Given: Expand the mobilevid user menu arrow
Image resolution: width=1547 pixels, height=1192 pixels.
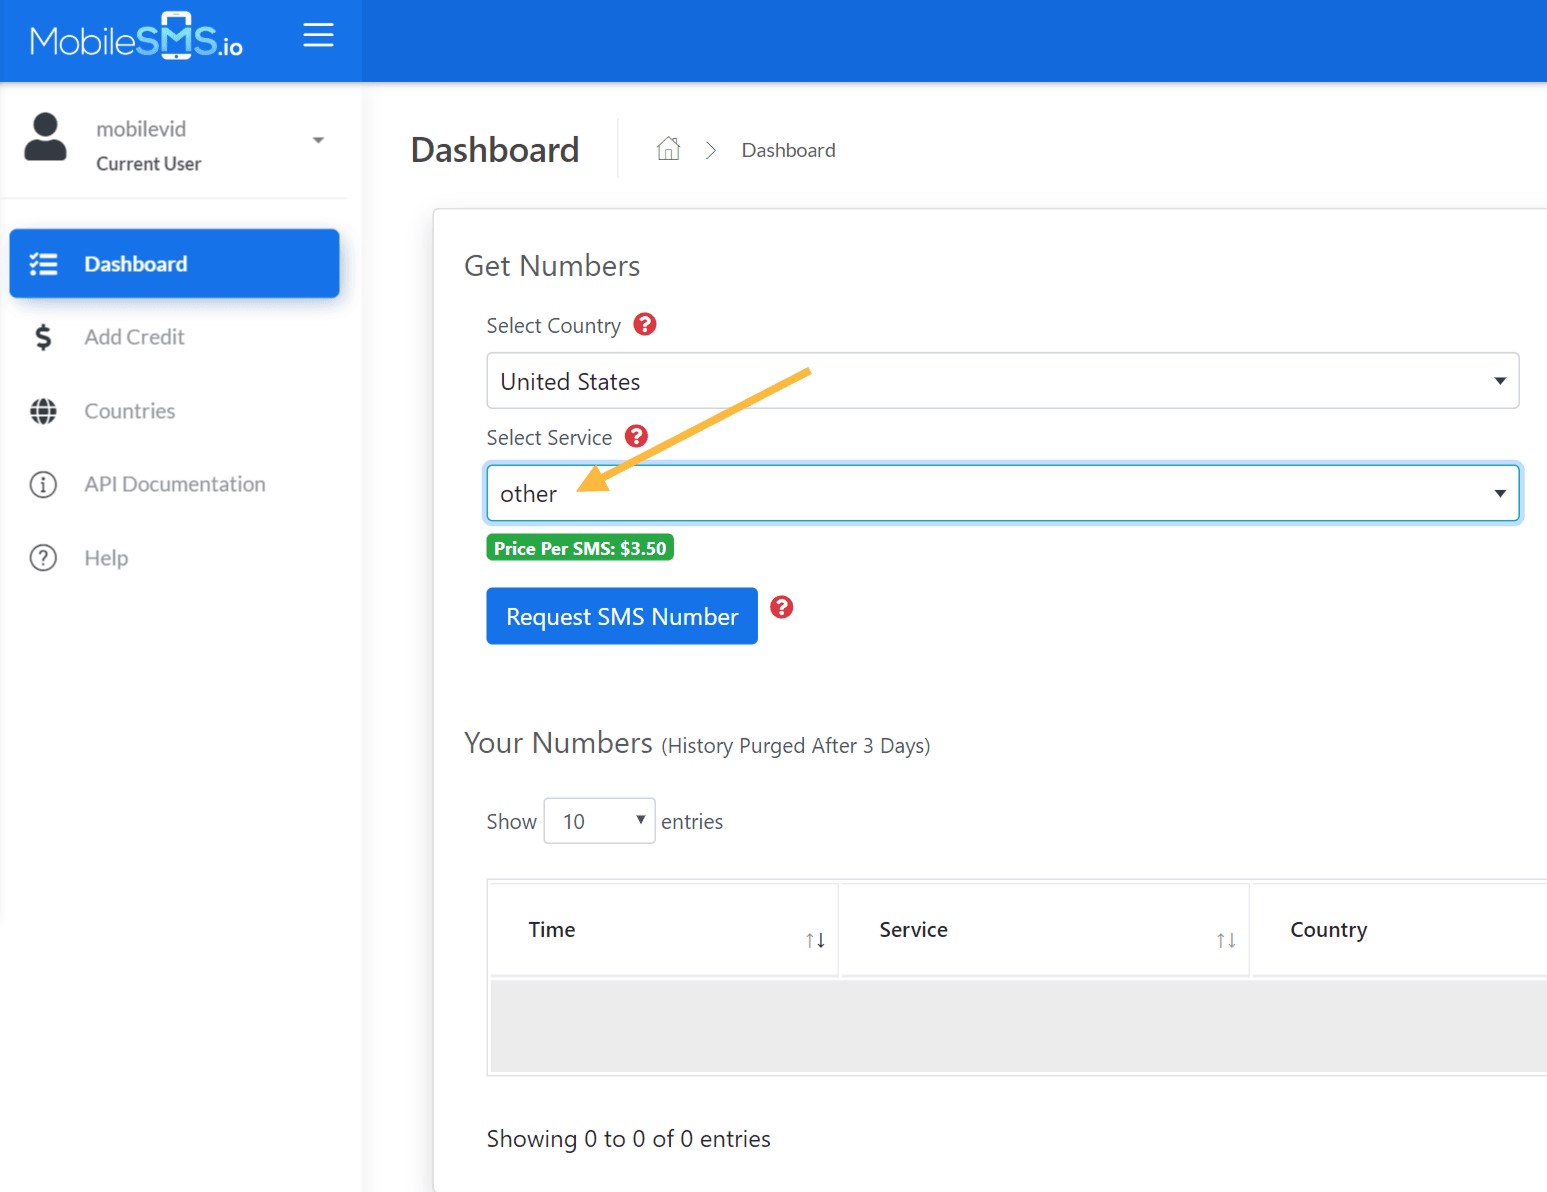Looking at the screenshot, I should coord(318,140).
